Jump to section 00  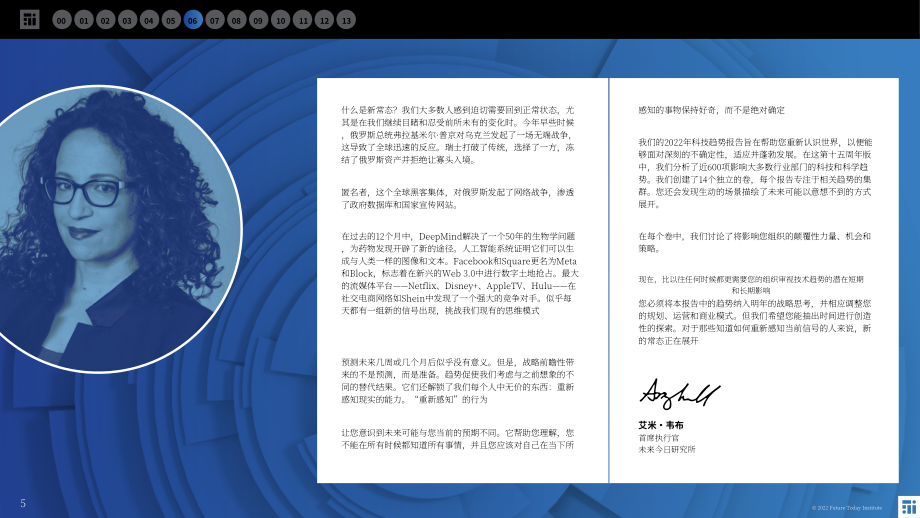62,20
